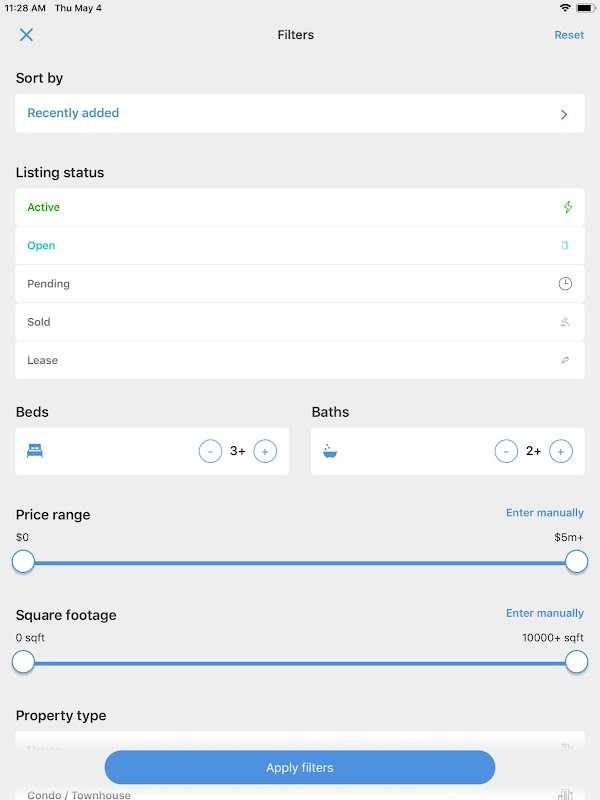The width and height of the screenshot is (600, 800).
Task: Select the Open listing status row
Action: [x=300, y=245]
